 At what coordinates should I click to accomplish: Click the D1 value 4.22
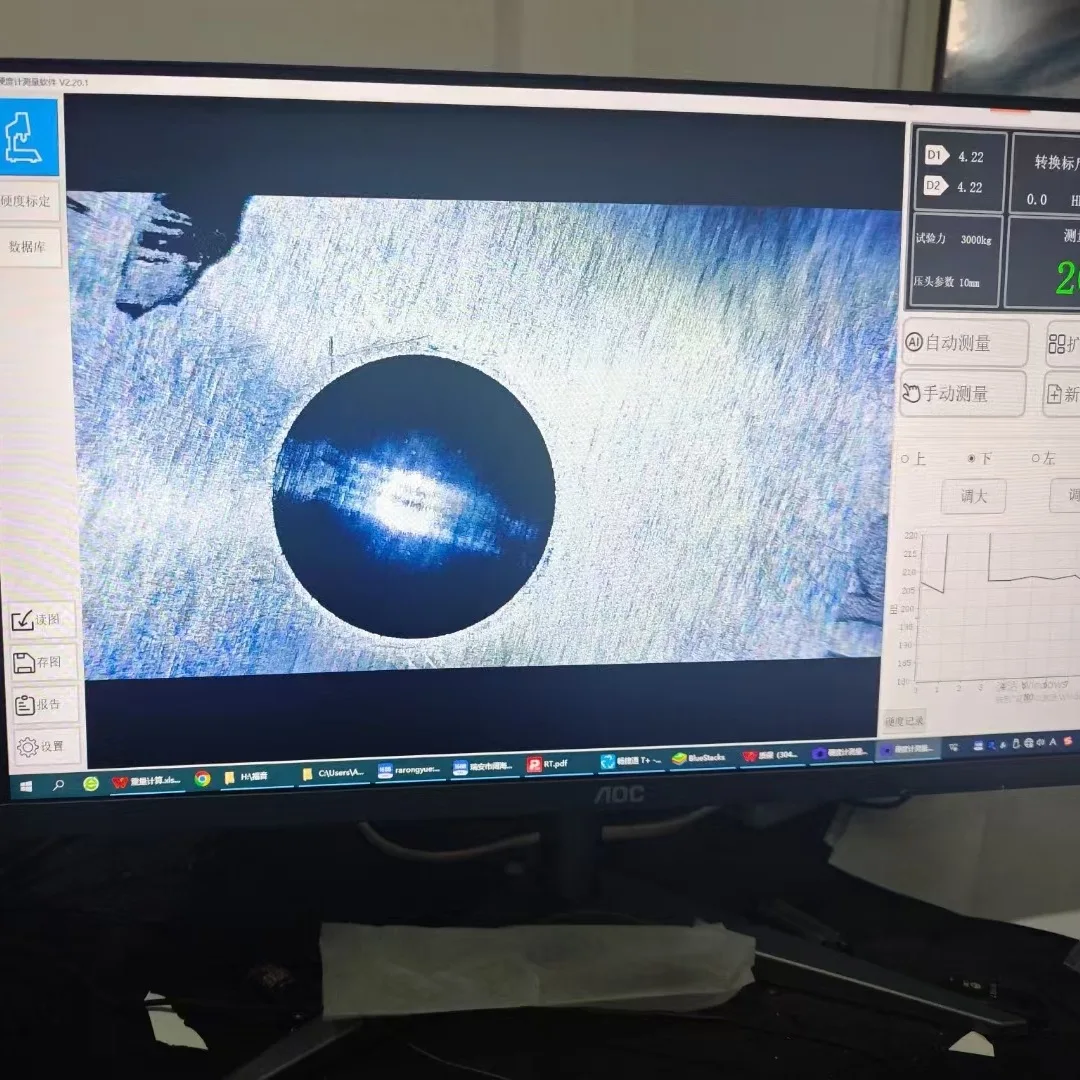pos(970,157)
